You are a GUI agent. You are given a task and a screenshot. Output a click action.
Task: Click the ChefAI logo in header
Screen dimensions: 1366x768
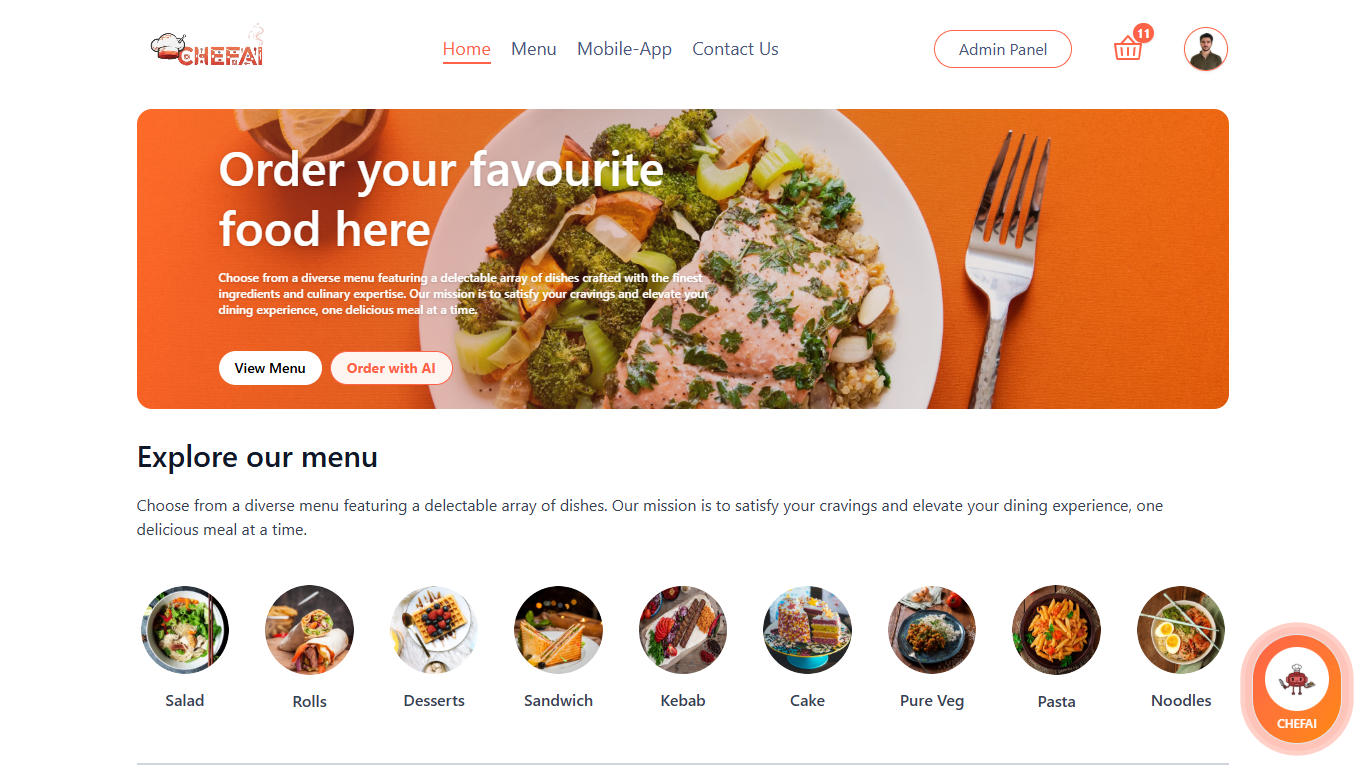208,47
